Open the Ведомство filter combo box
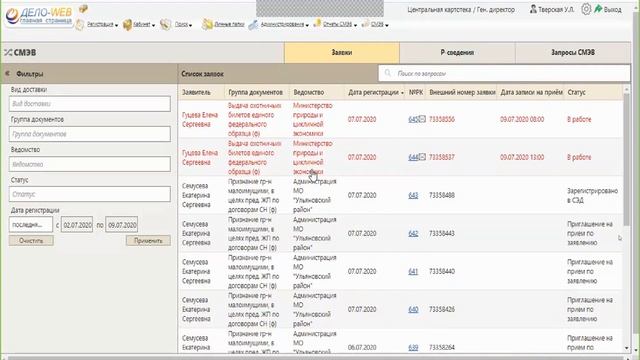This screenshot has width=640, height=360. click(90, 164)
